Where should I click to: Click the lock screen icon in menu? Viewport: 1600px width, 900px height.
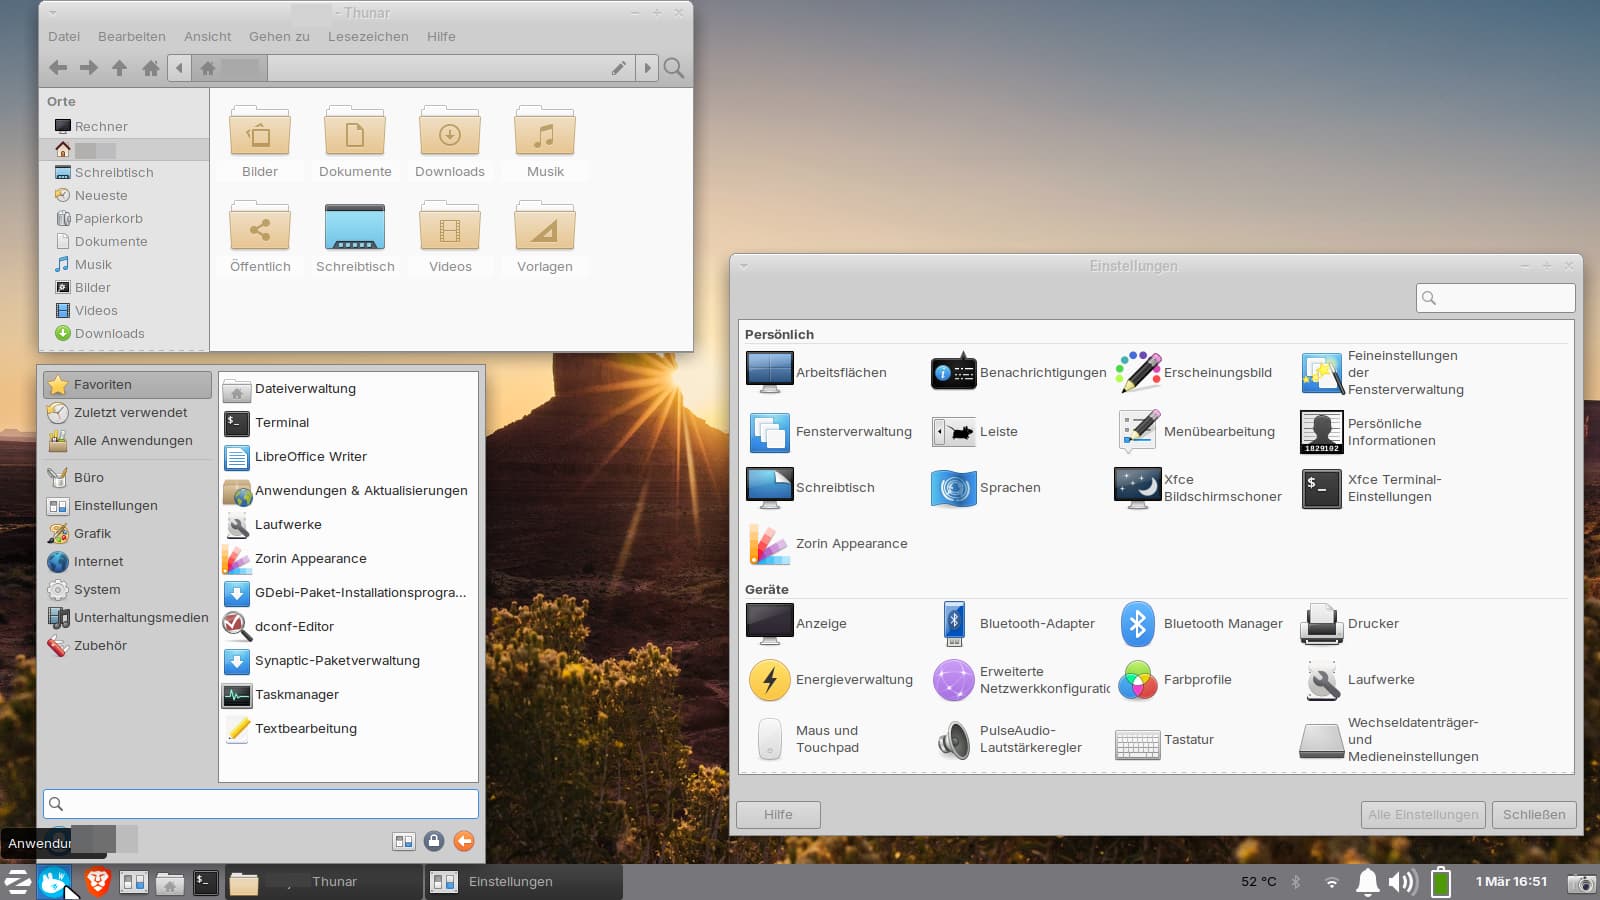click(434, 841)
